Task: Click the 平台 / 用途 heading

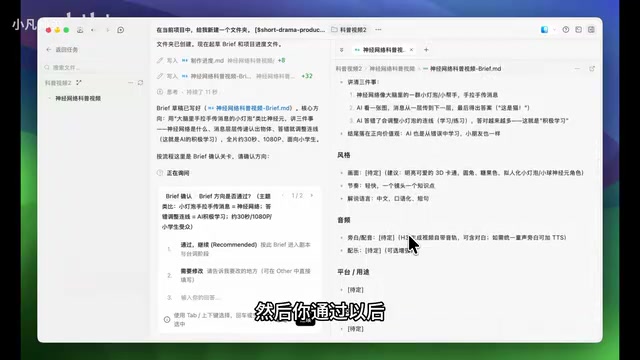Action: click(353, 272)
